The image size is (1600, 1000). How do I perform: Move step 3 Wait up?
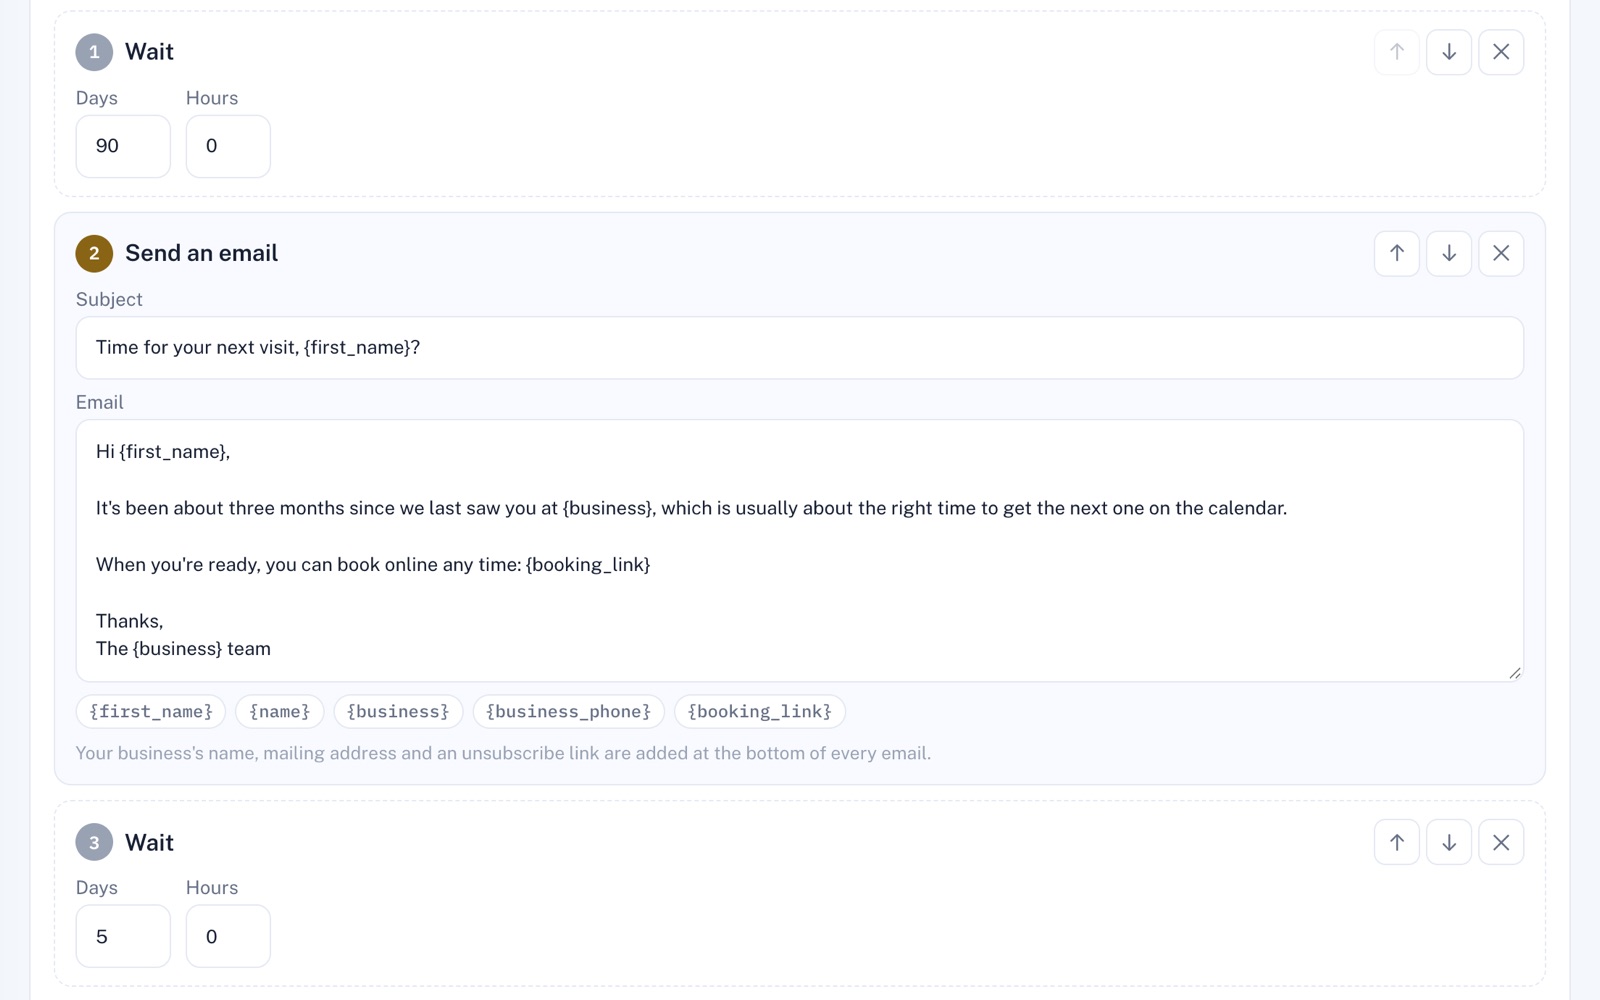click(1397, 842)
